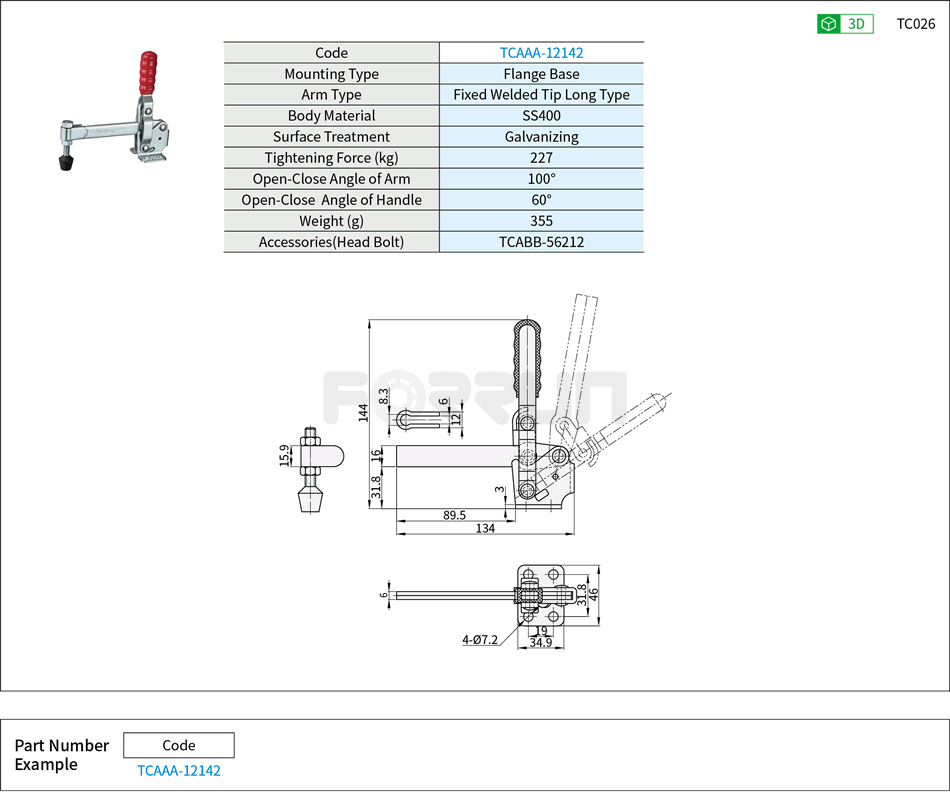This screenshot has height=796, width=950.
Task: Click the Arm Type table row
Action: pos(332,95)
